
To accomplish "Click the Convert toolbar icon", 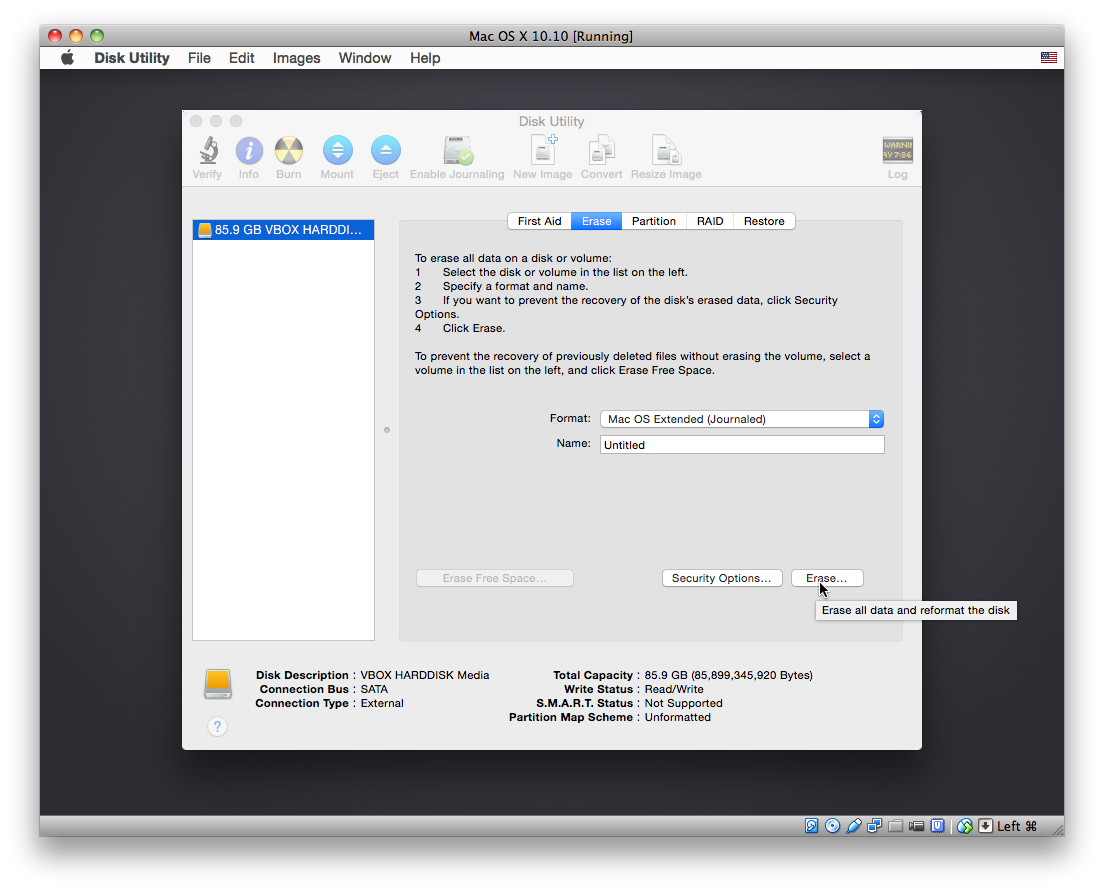I will coord(601,150).
